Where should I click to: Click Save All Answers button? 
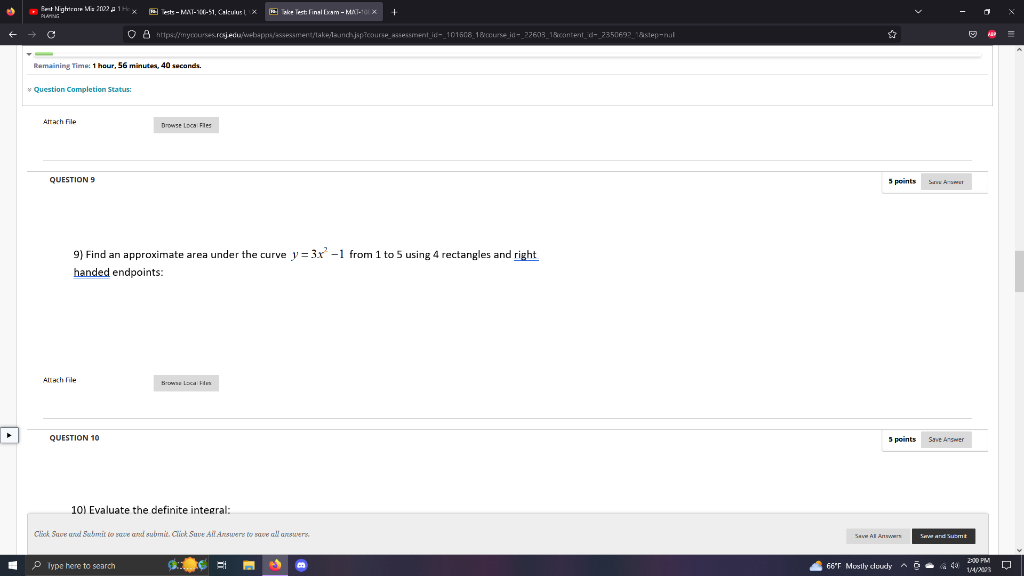point(878,536)
